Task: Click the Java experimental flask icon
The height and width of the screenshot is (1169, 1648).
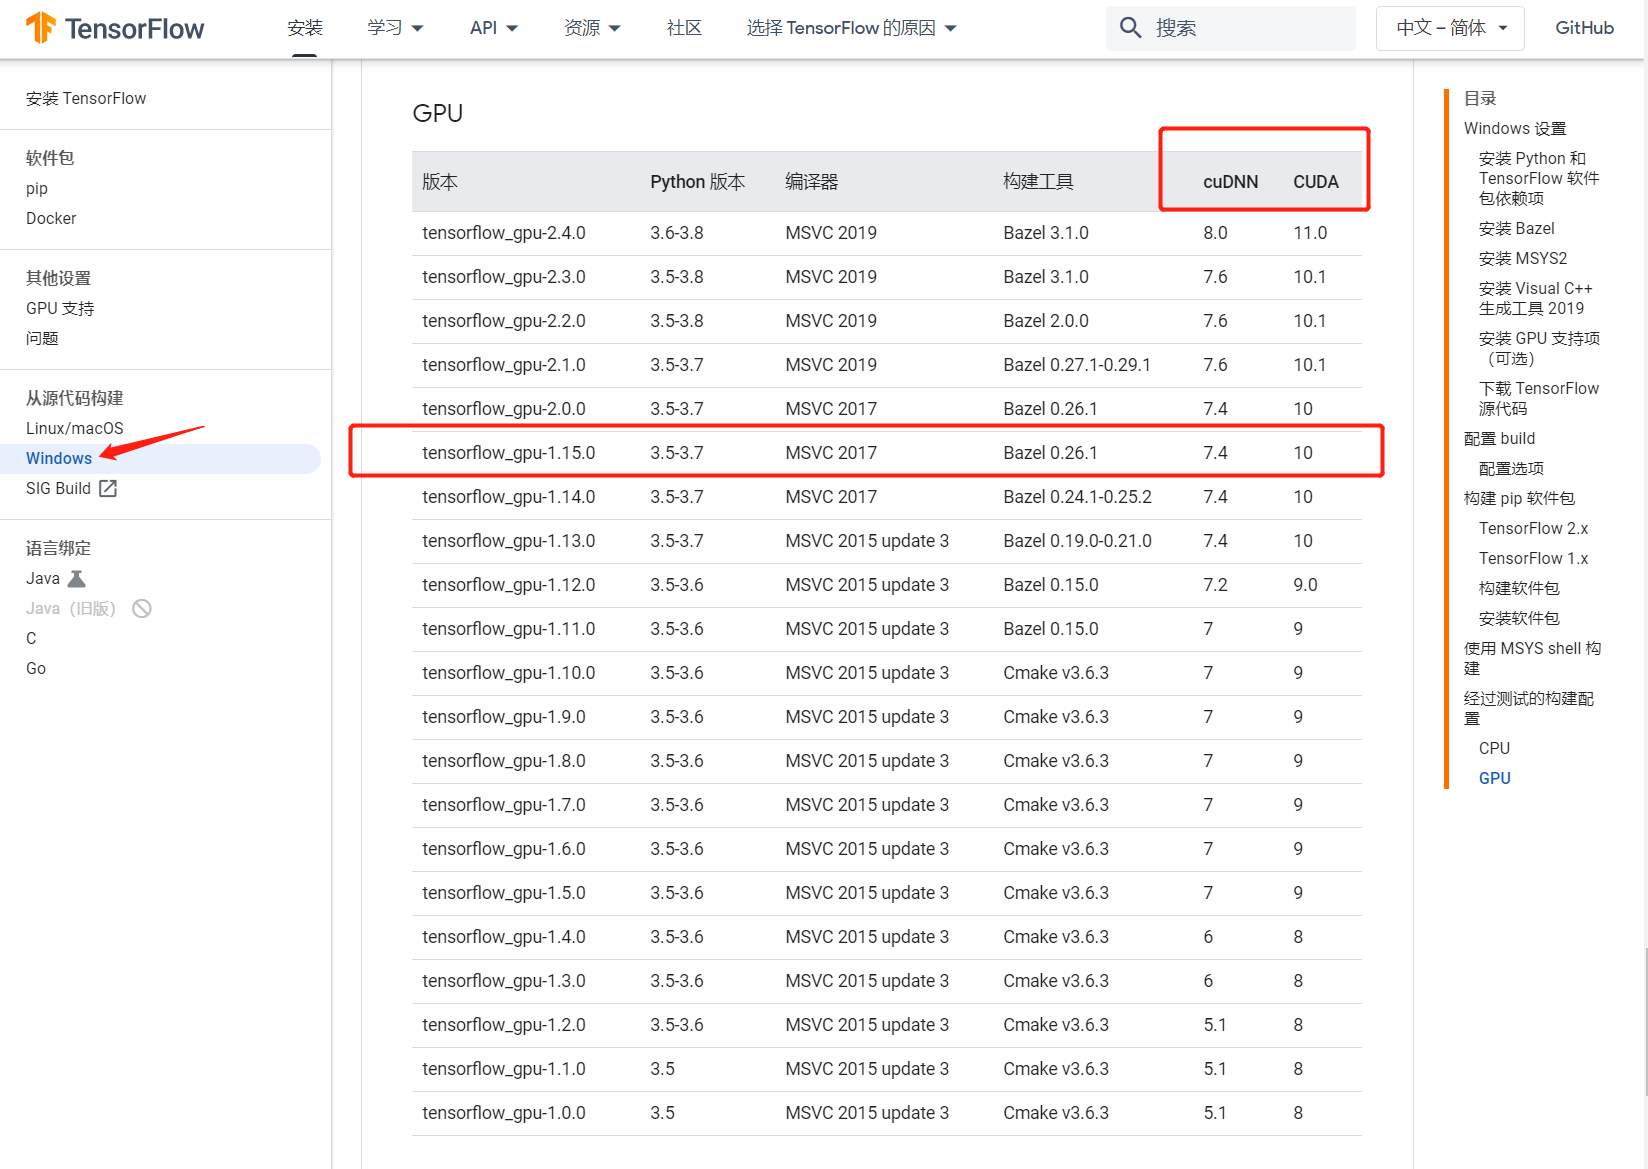Action: (77, 578)
